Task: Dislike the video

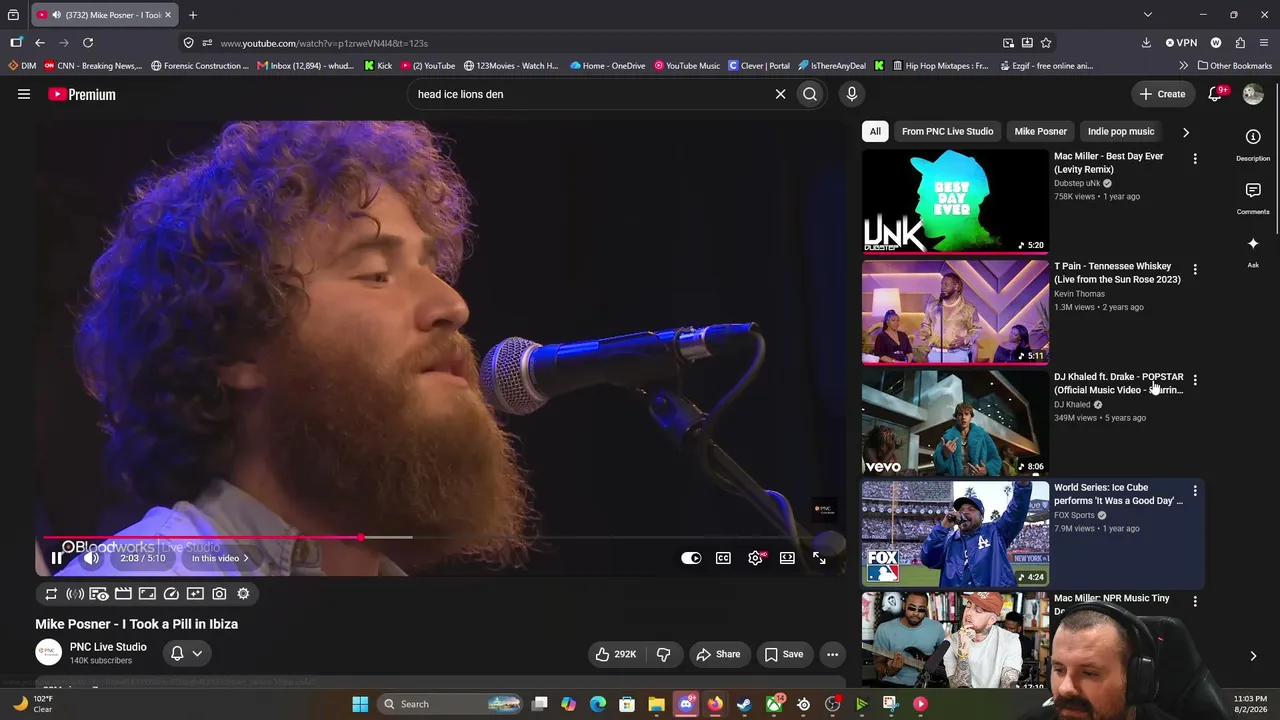Action: 663,654
